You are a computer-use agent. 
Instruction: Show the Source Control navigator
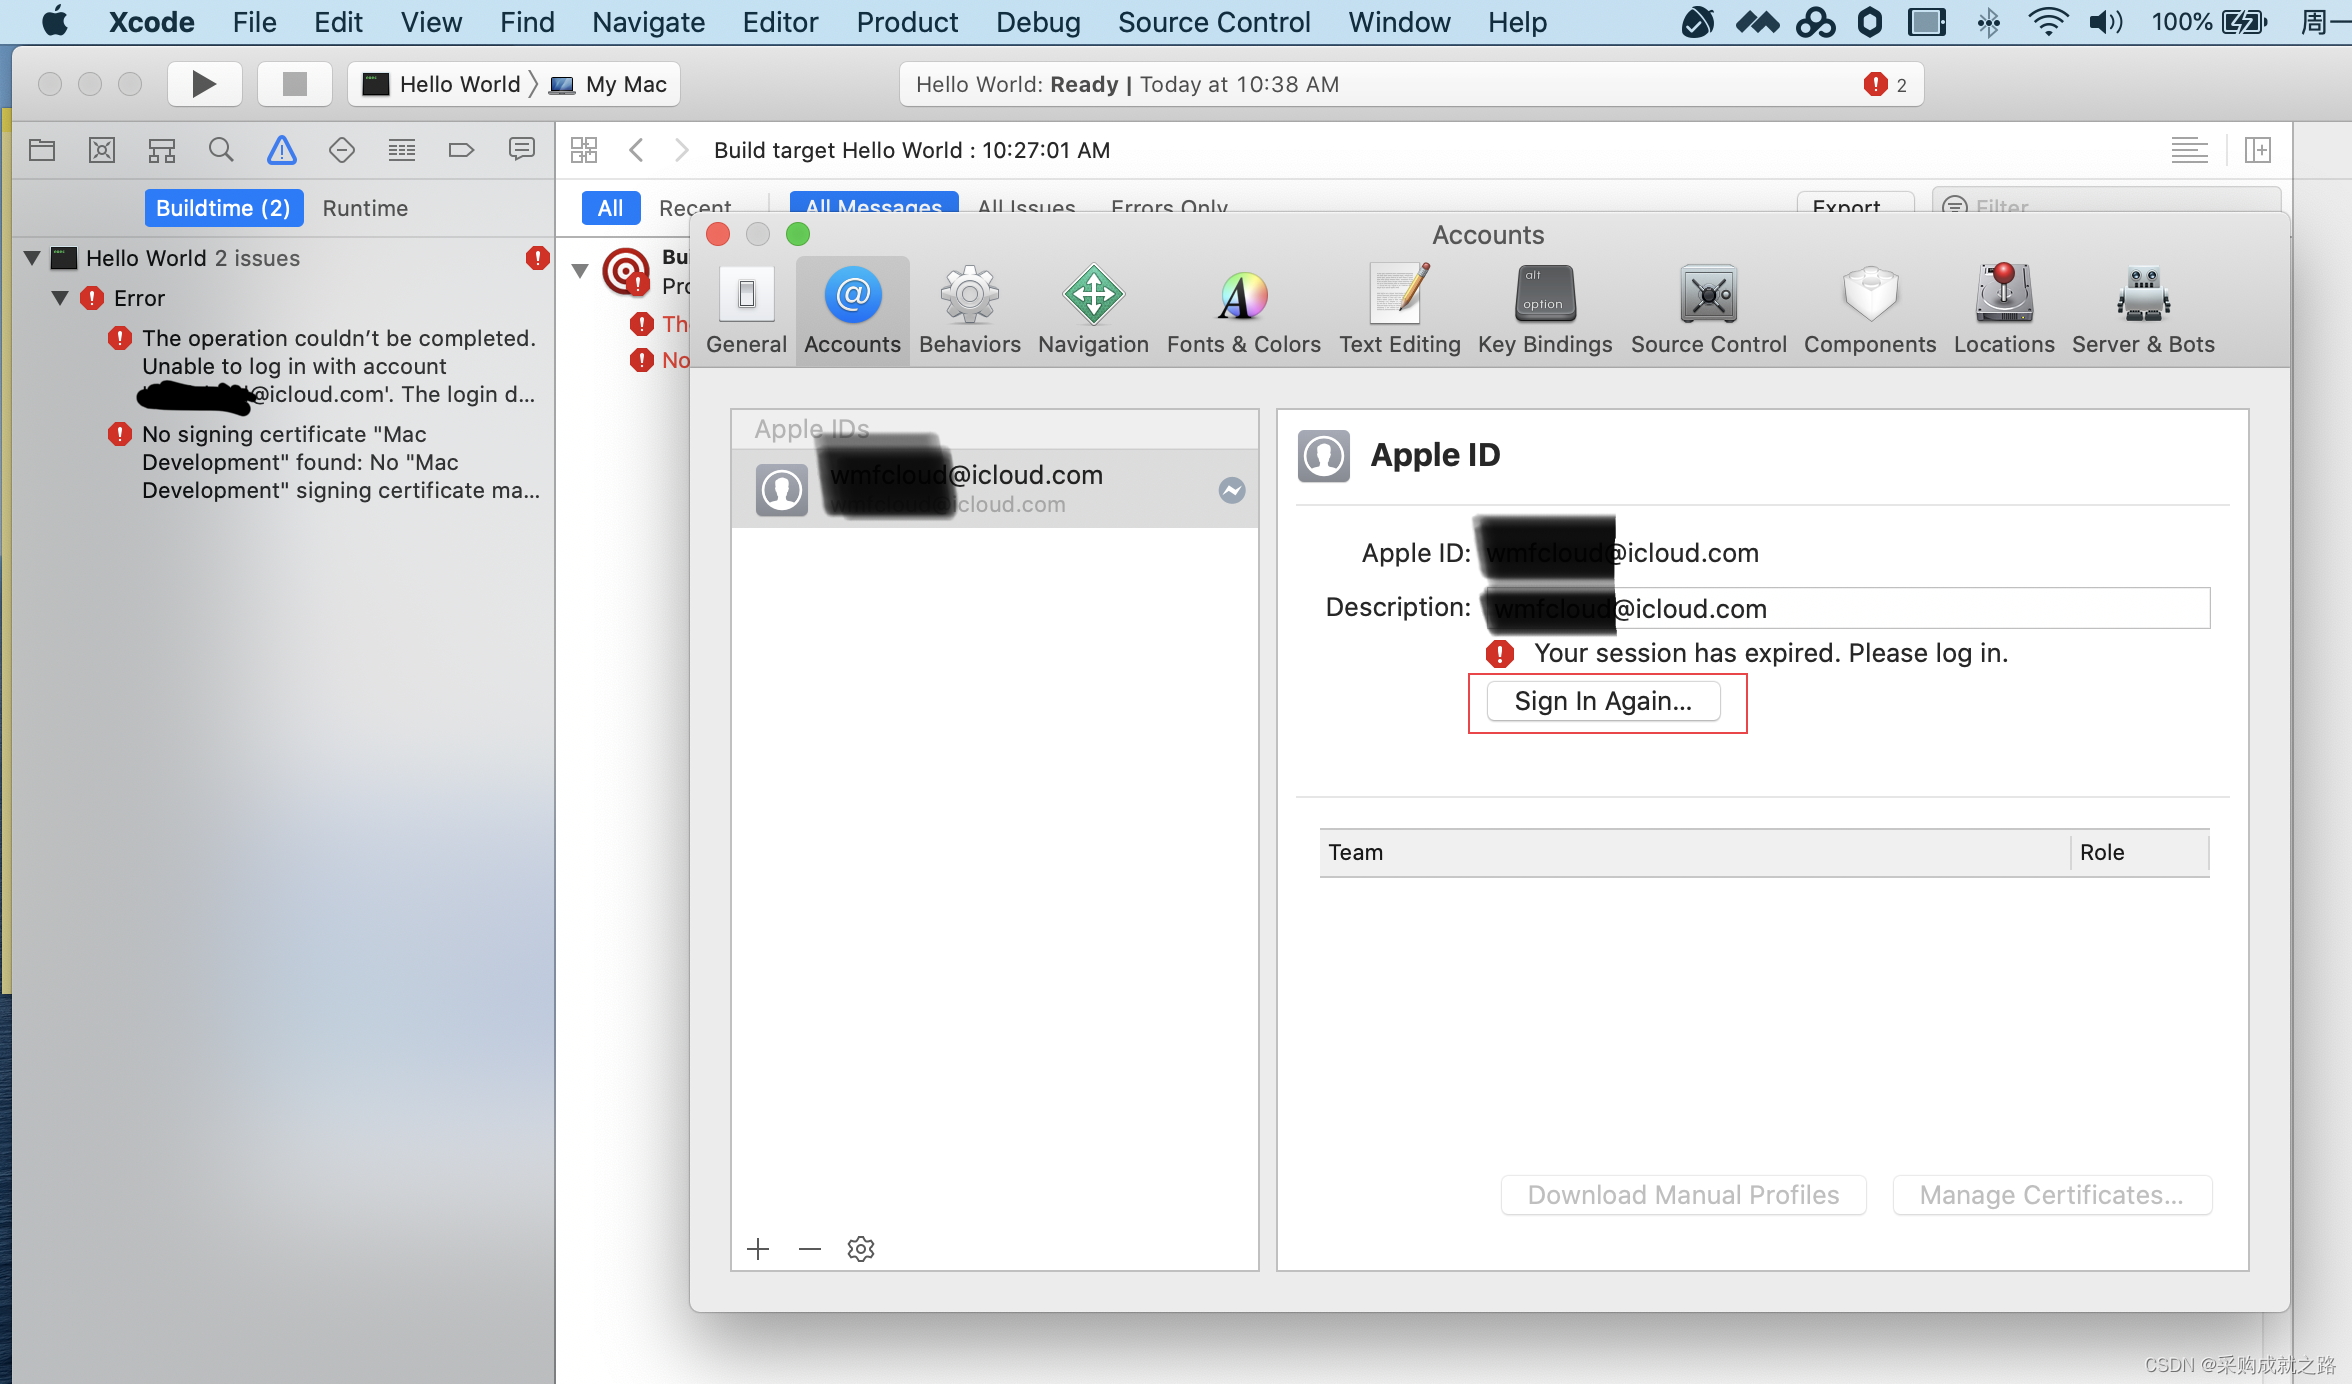(102, 150)
